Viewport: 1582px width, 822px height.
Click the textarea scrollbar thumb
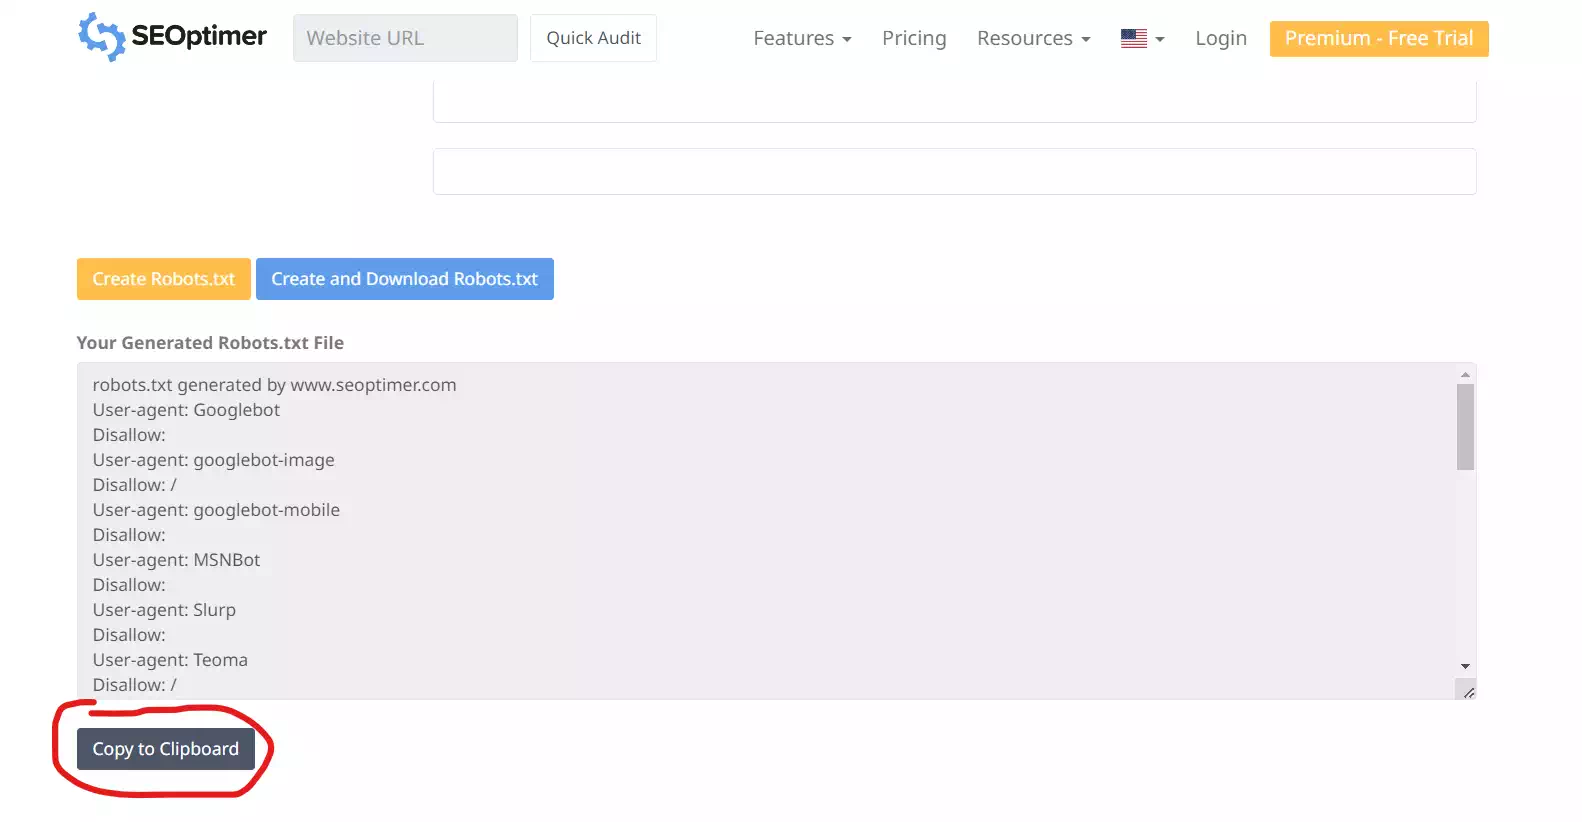(x=1465, y=427)
